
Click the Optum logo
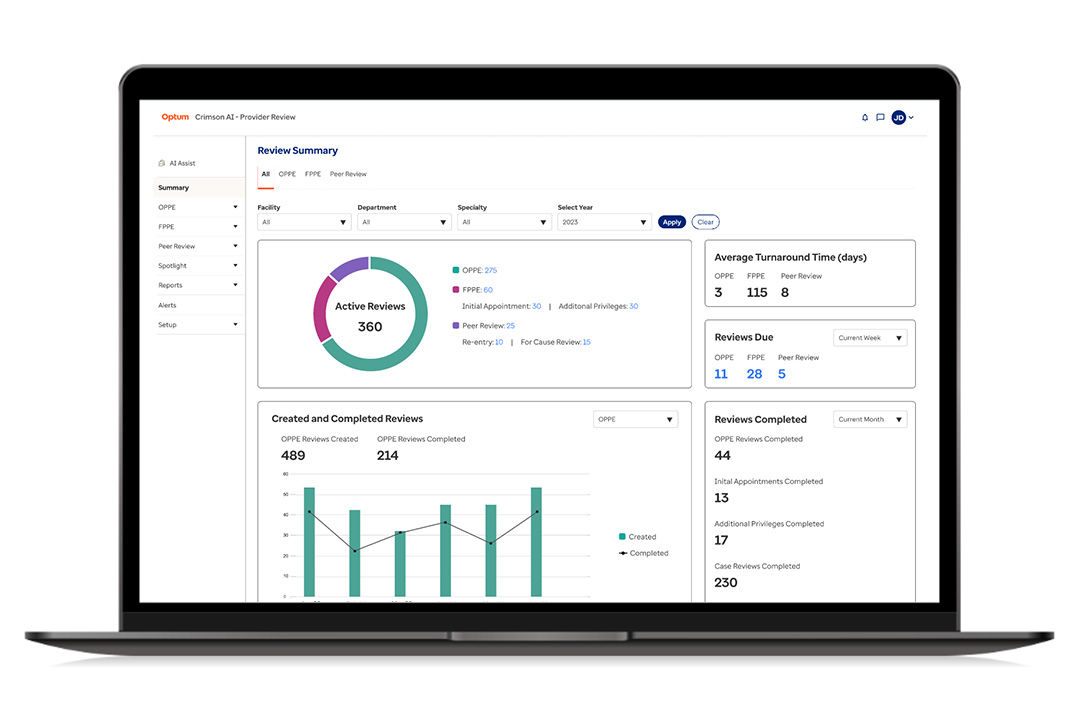click(175, 117)
